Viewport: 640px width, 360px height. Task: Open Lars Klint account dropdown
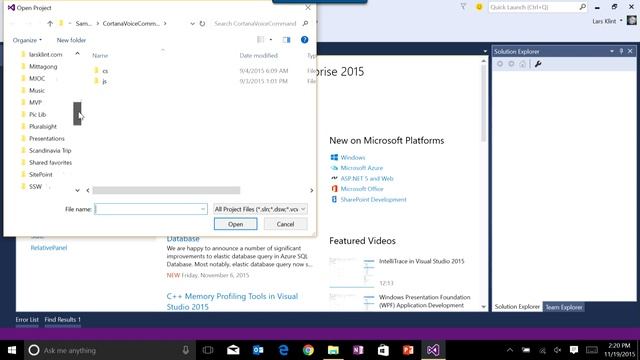pyautogui.click(x=621, y=21)
